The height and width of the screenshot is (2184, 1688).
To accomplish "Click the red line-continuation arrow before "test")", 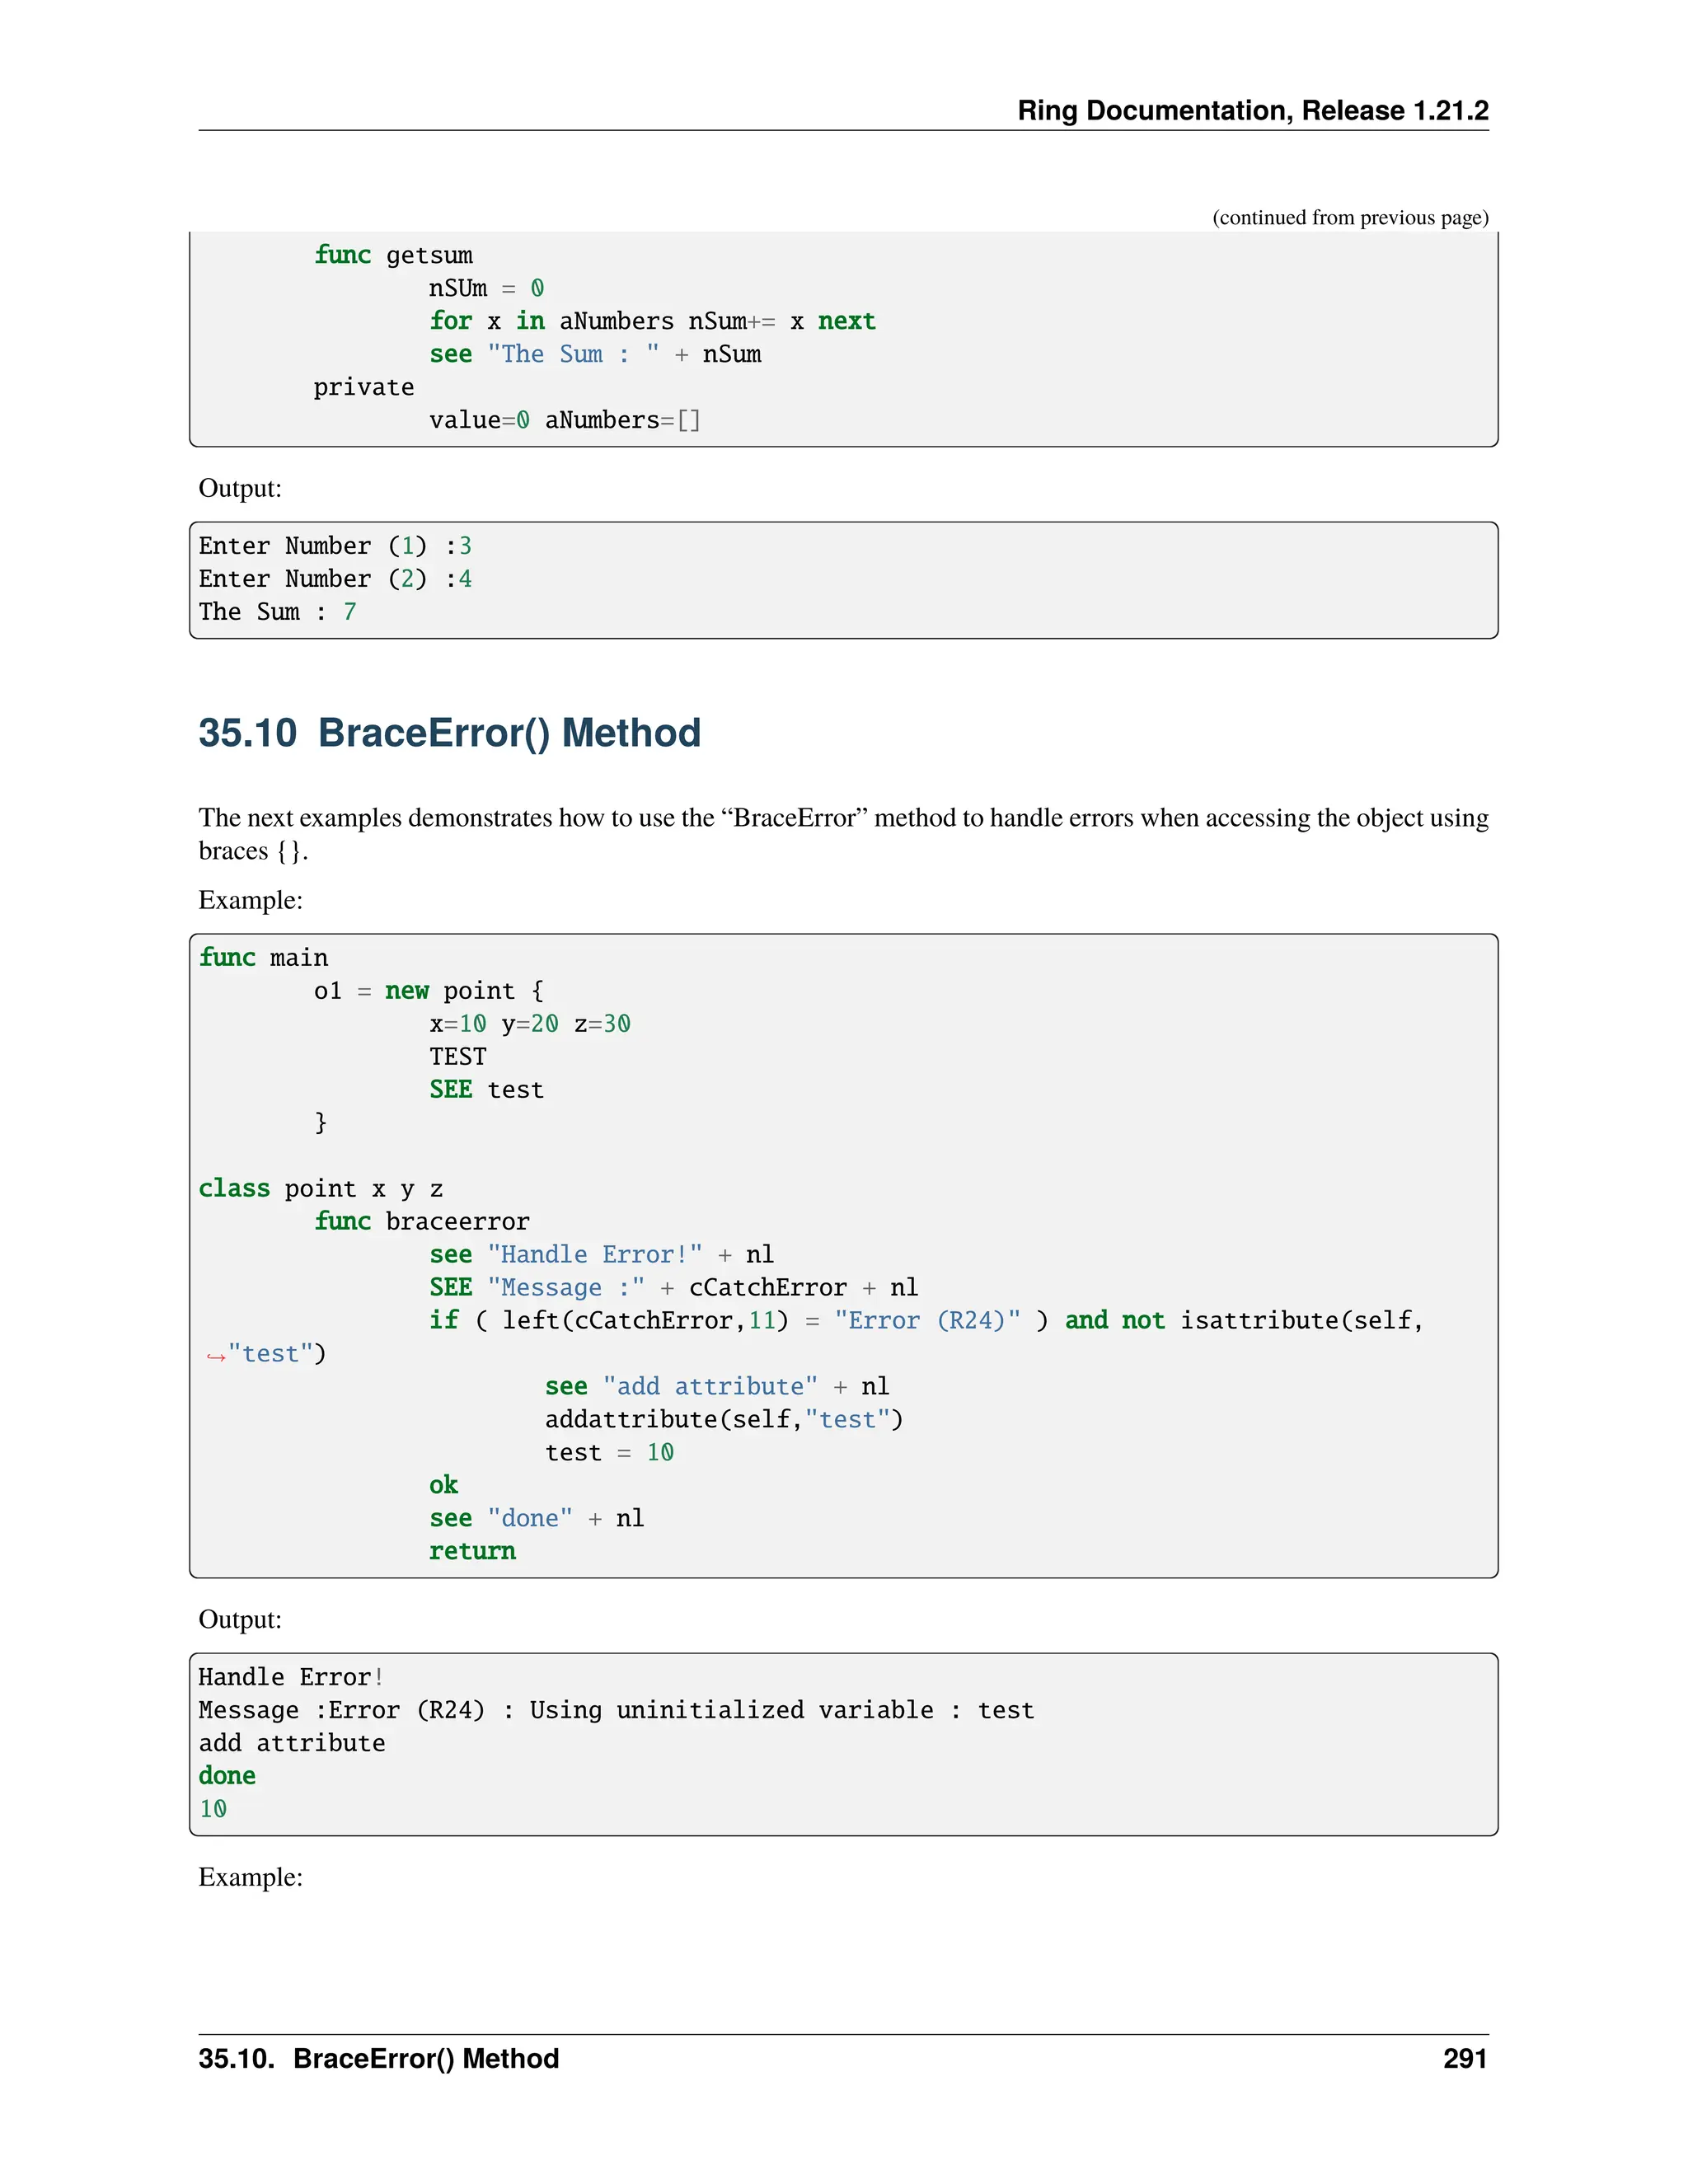I will [215, 1356].
